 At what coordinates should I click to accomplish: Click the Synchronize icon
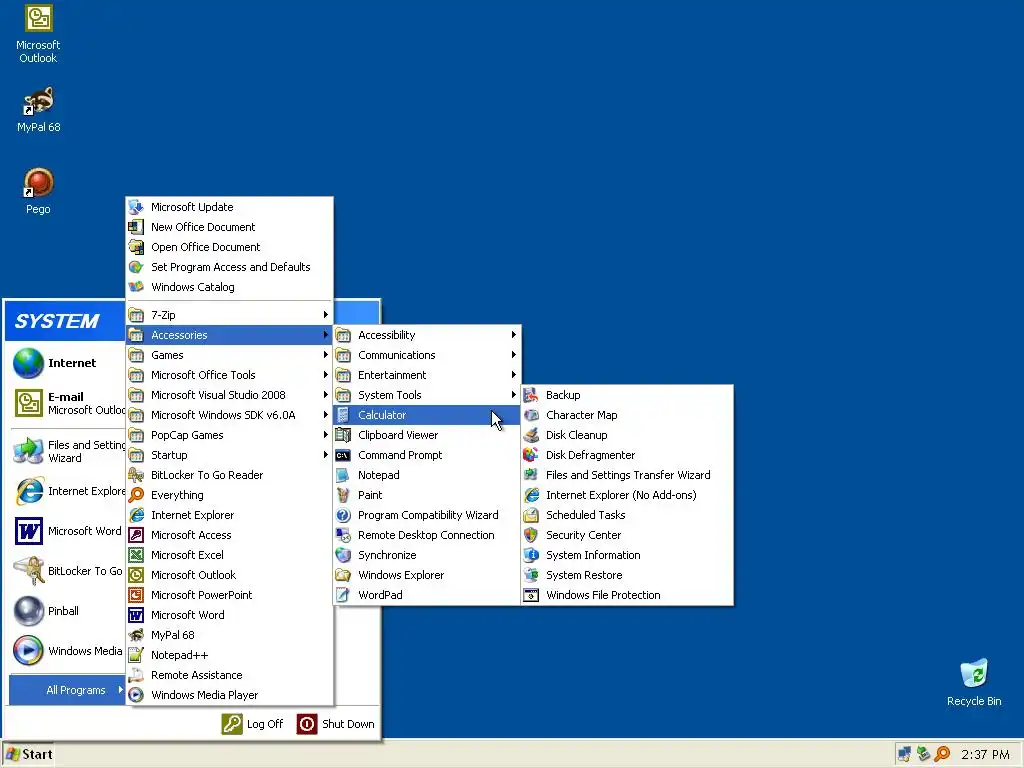tap(343, 555)
